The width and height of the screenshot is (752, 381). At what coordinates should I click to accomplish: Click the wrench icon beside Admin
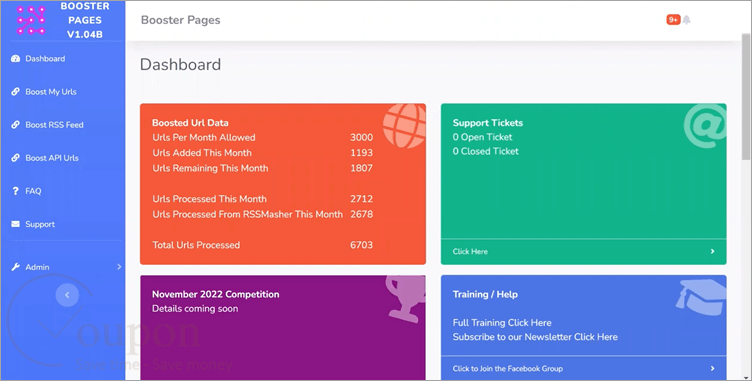coord(15,267)
